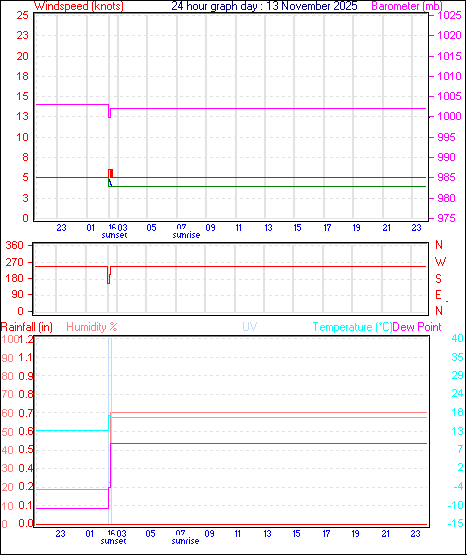
Task: Select the "24 hour graph day : 13 November 2025" heading
Action: tap(264, 6)
